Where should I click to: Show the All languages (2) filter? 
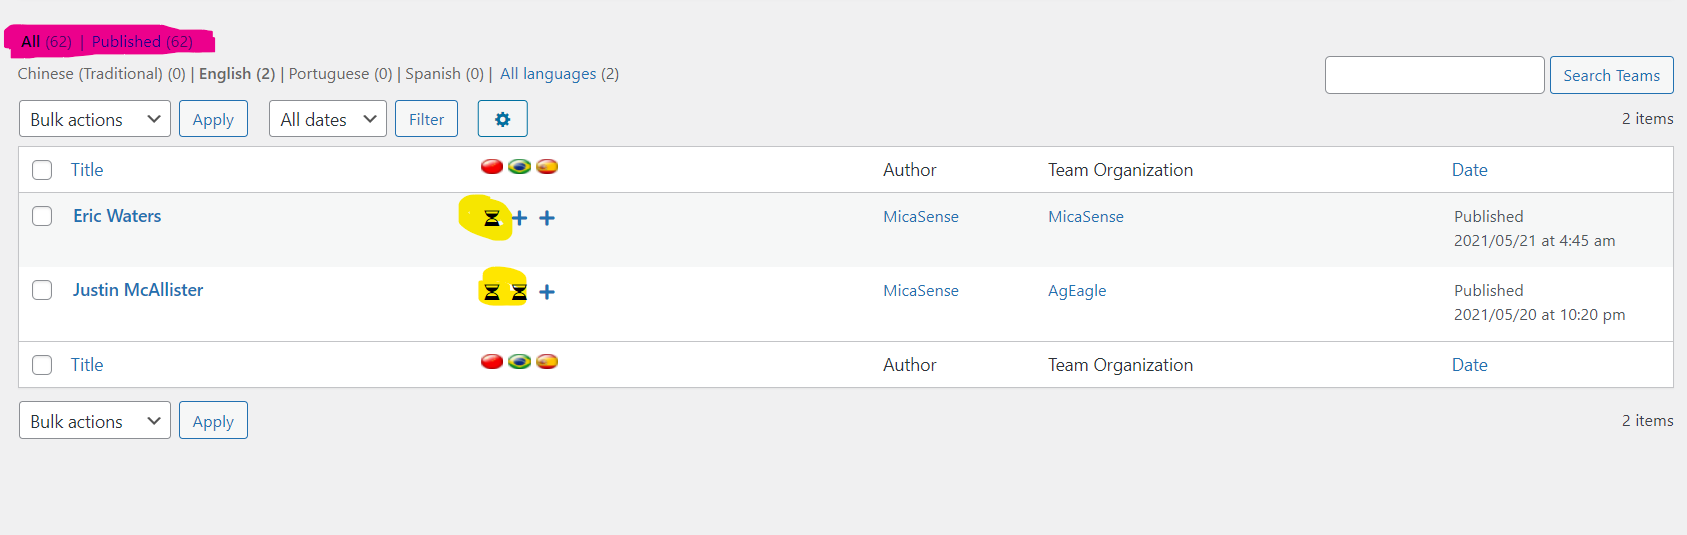click(559, 74)
